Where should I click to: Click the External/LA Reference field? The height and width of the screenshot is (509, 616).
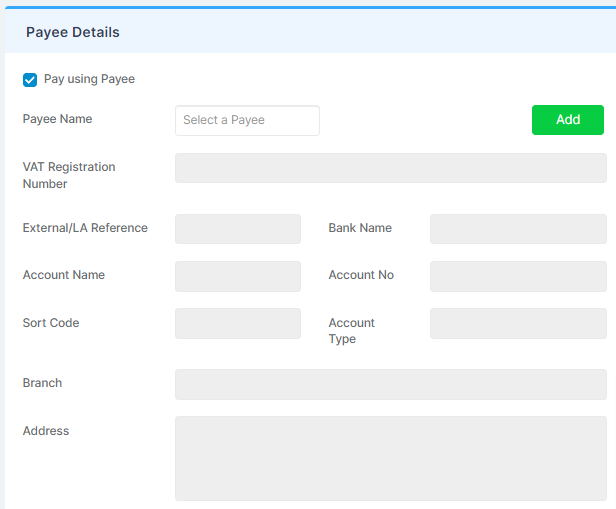click(x=238, y=229)
